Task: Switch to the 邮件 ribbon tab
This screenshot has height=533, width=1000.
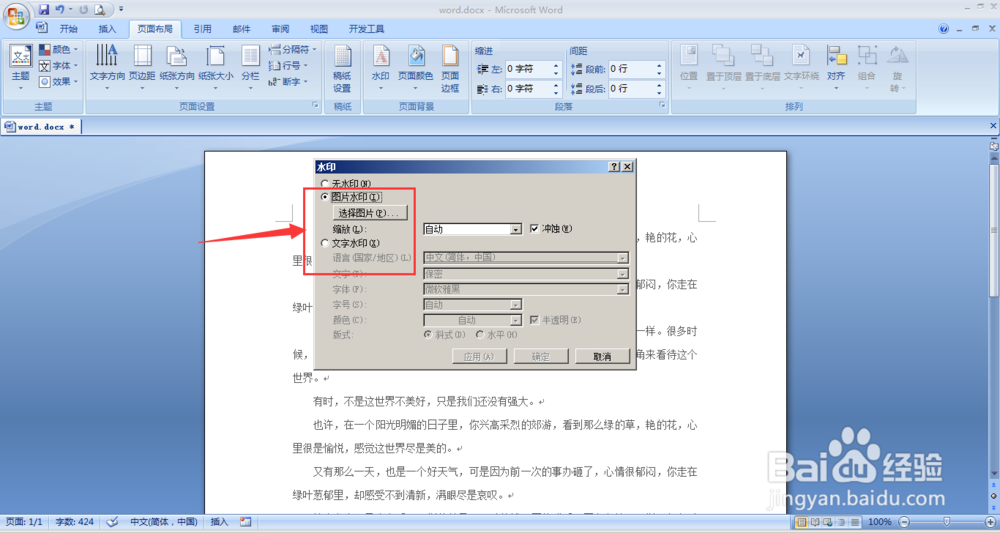Action: coord(242,29)
